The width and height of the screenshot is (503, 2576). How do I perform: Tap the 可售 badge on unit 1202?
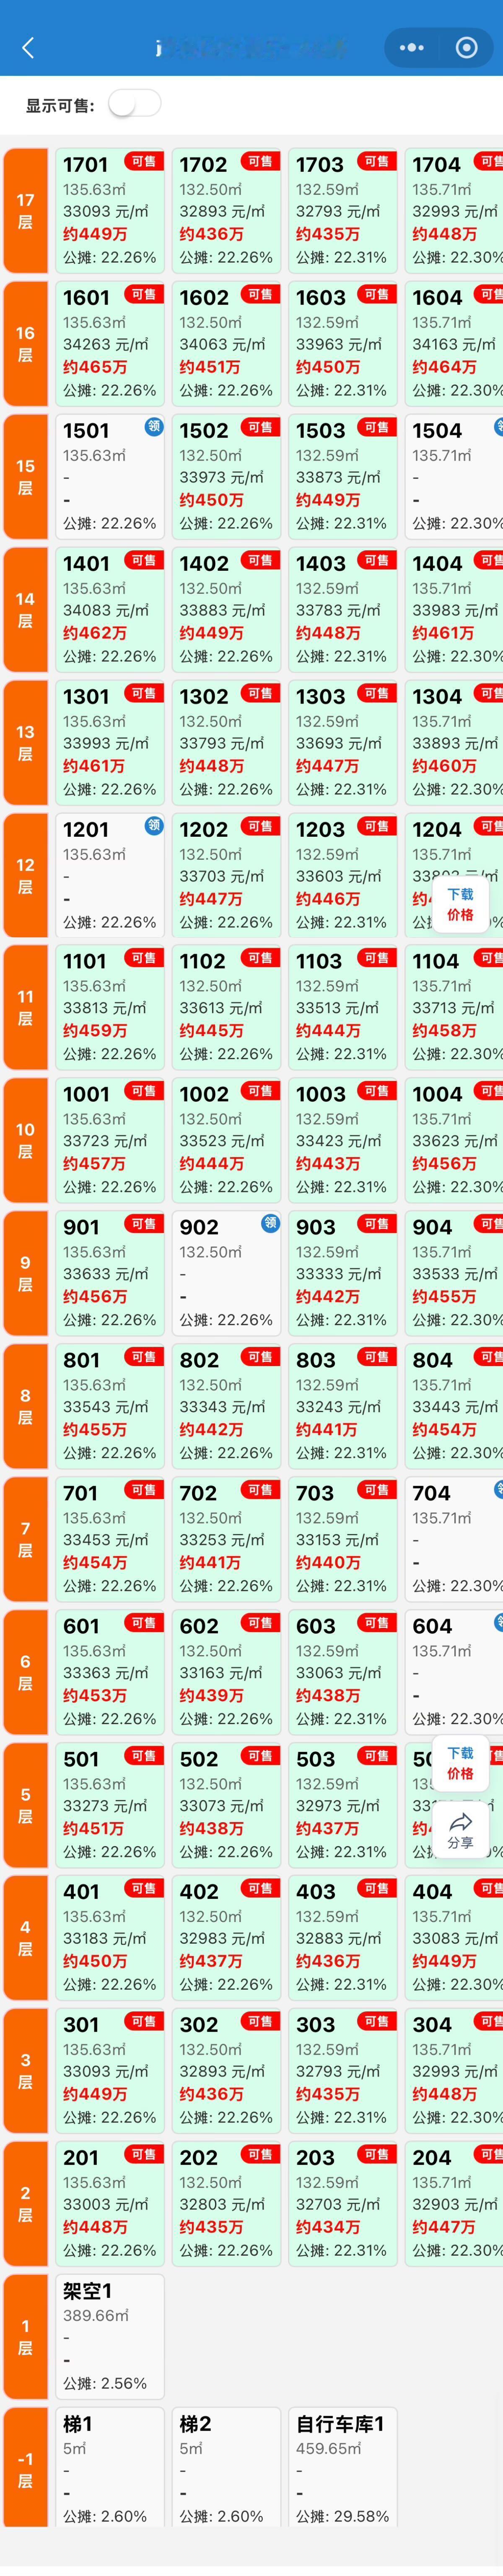(260, 826)
